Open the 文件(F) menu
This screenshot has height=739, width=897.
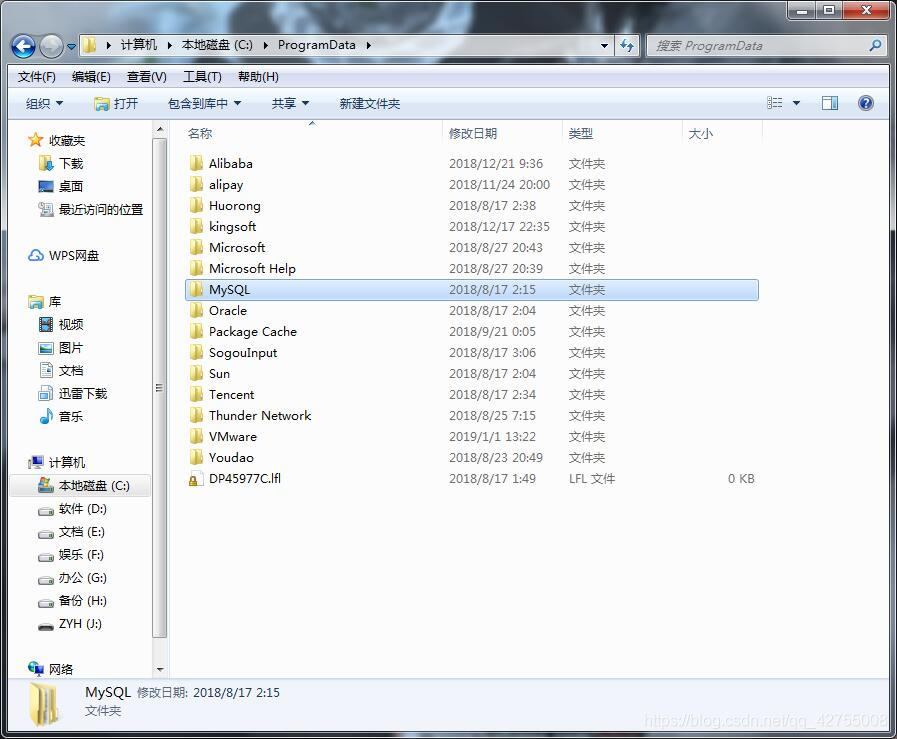pos(37,77)
